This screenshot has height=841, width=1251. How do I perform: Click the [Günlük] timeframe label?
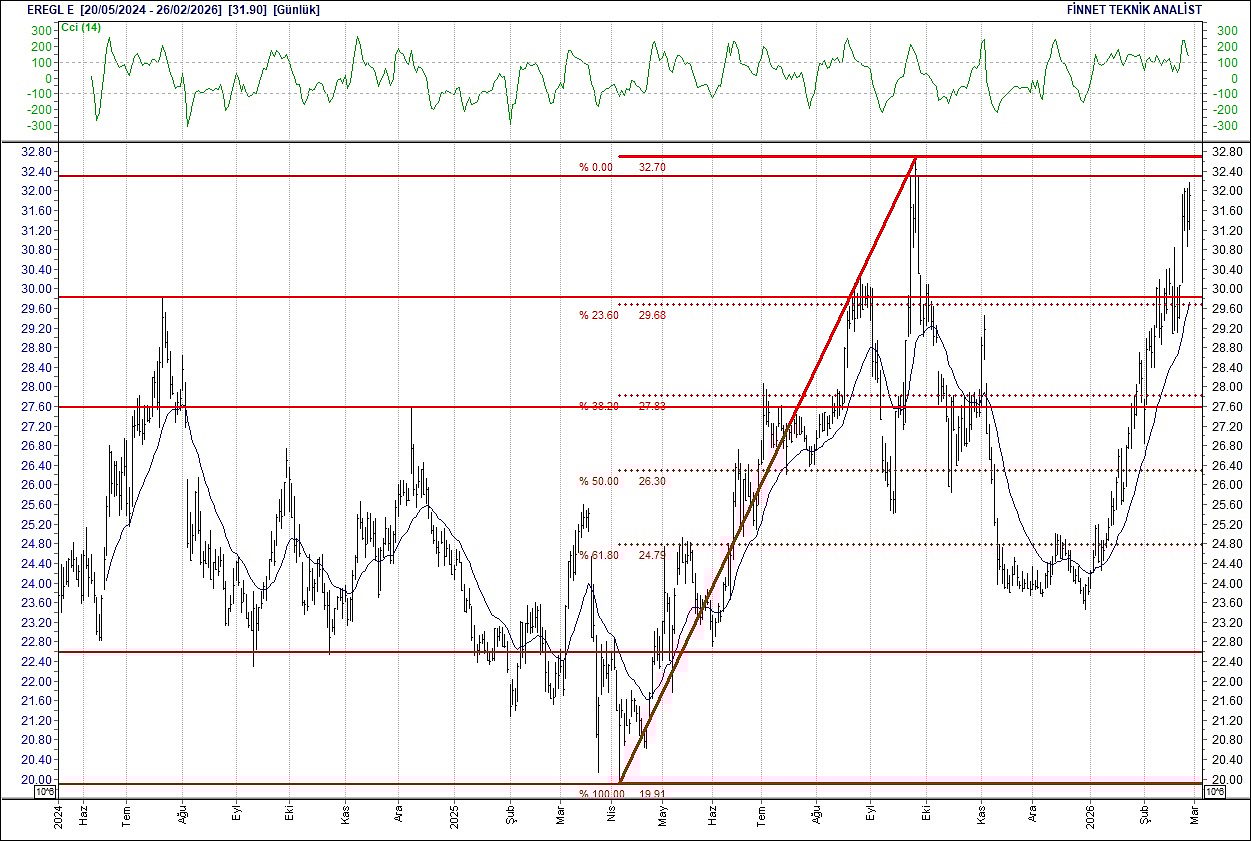[x=298, y=8]
